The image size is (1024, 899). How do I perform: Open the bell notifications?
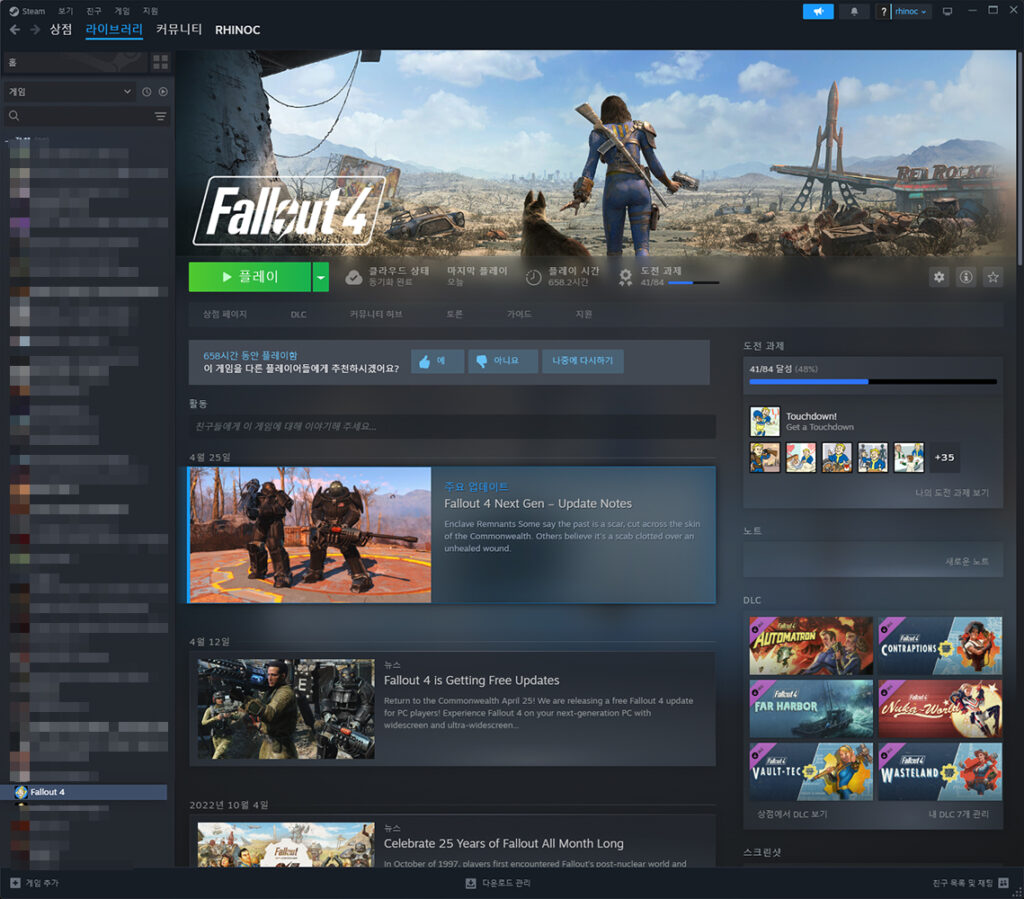tap(854, 11)
